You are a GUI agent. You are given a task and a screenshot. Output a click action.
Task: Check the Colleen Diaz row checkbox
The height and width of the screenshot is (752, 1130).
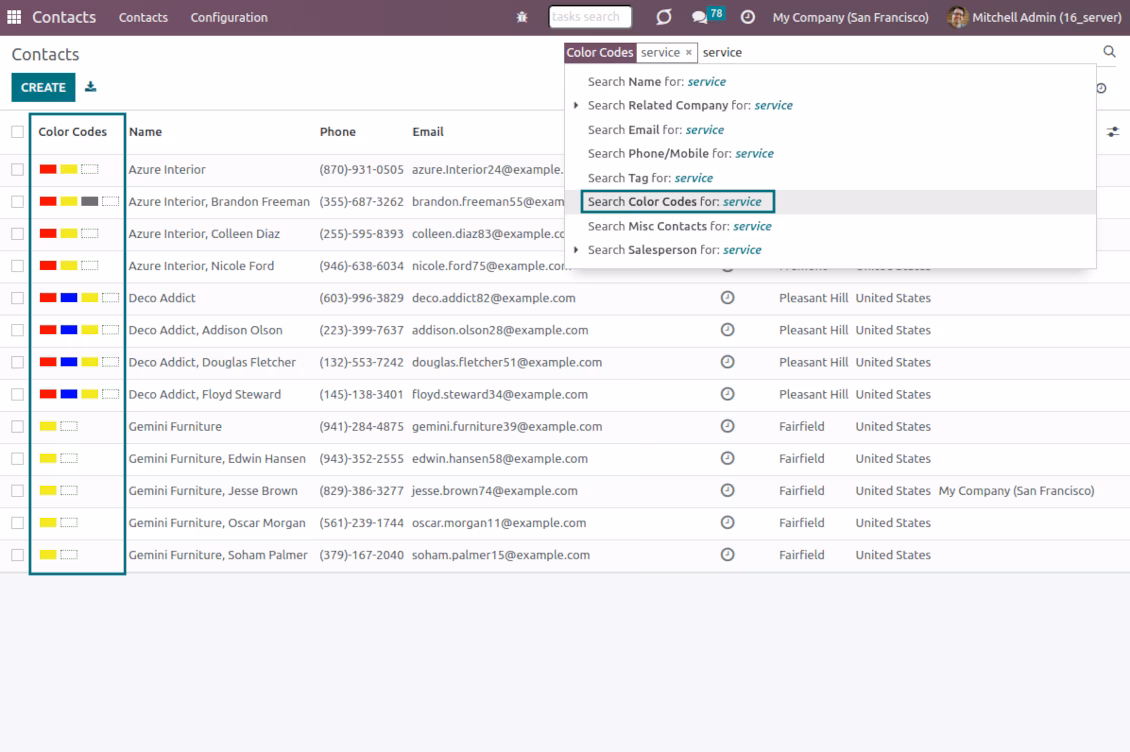pyautogui.click(x=17, y=234)
